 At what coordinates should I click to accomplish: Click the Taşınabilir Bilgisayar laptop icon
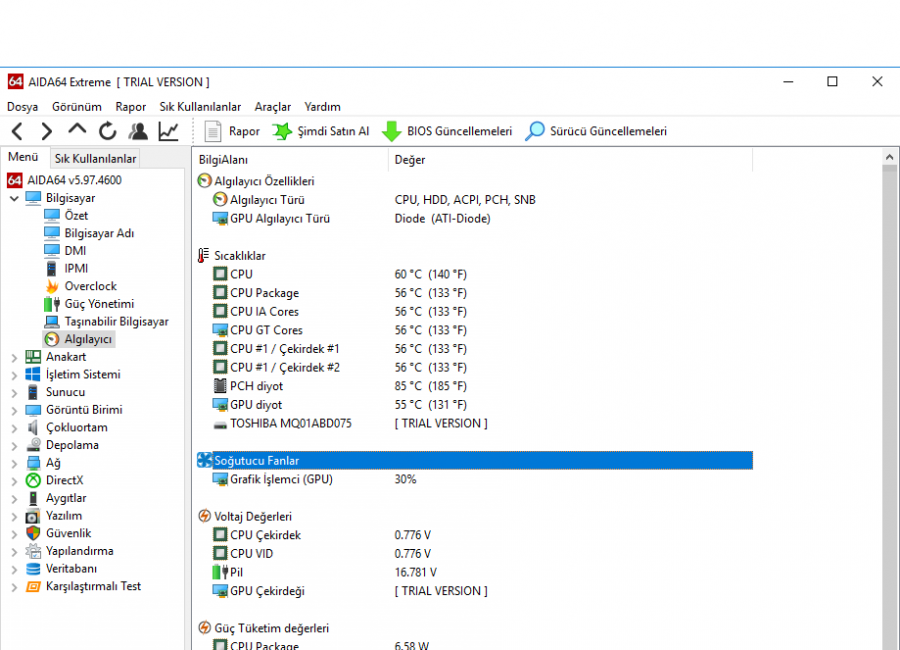tap(52, 322)
